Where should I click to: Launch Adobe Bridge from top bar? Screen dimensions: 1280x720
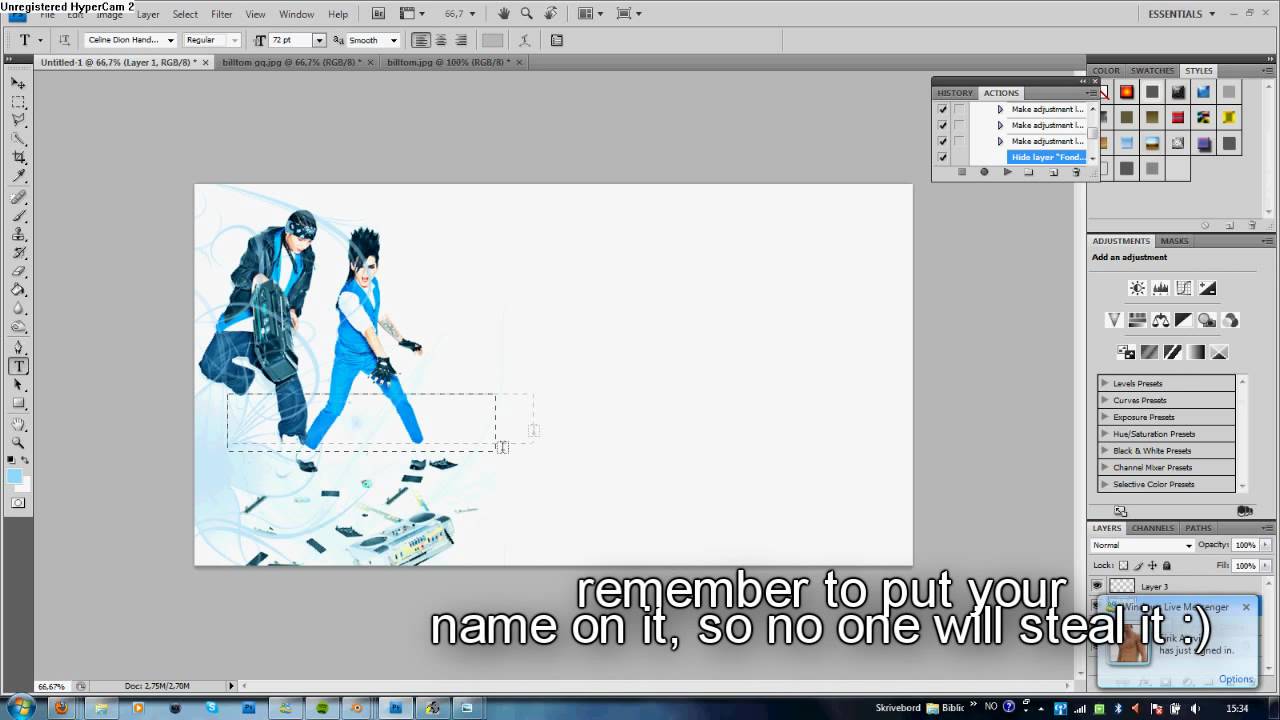click(377, 14)
